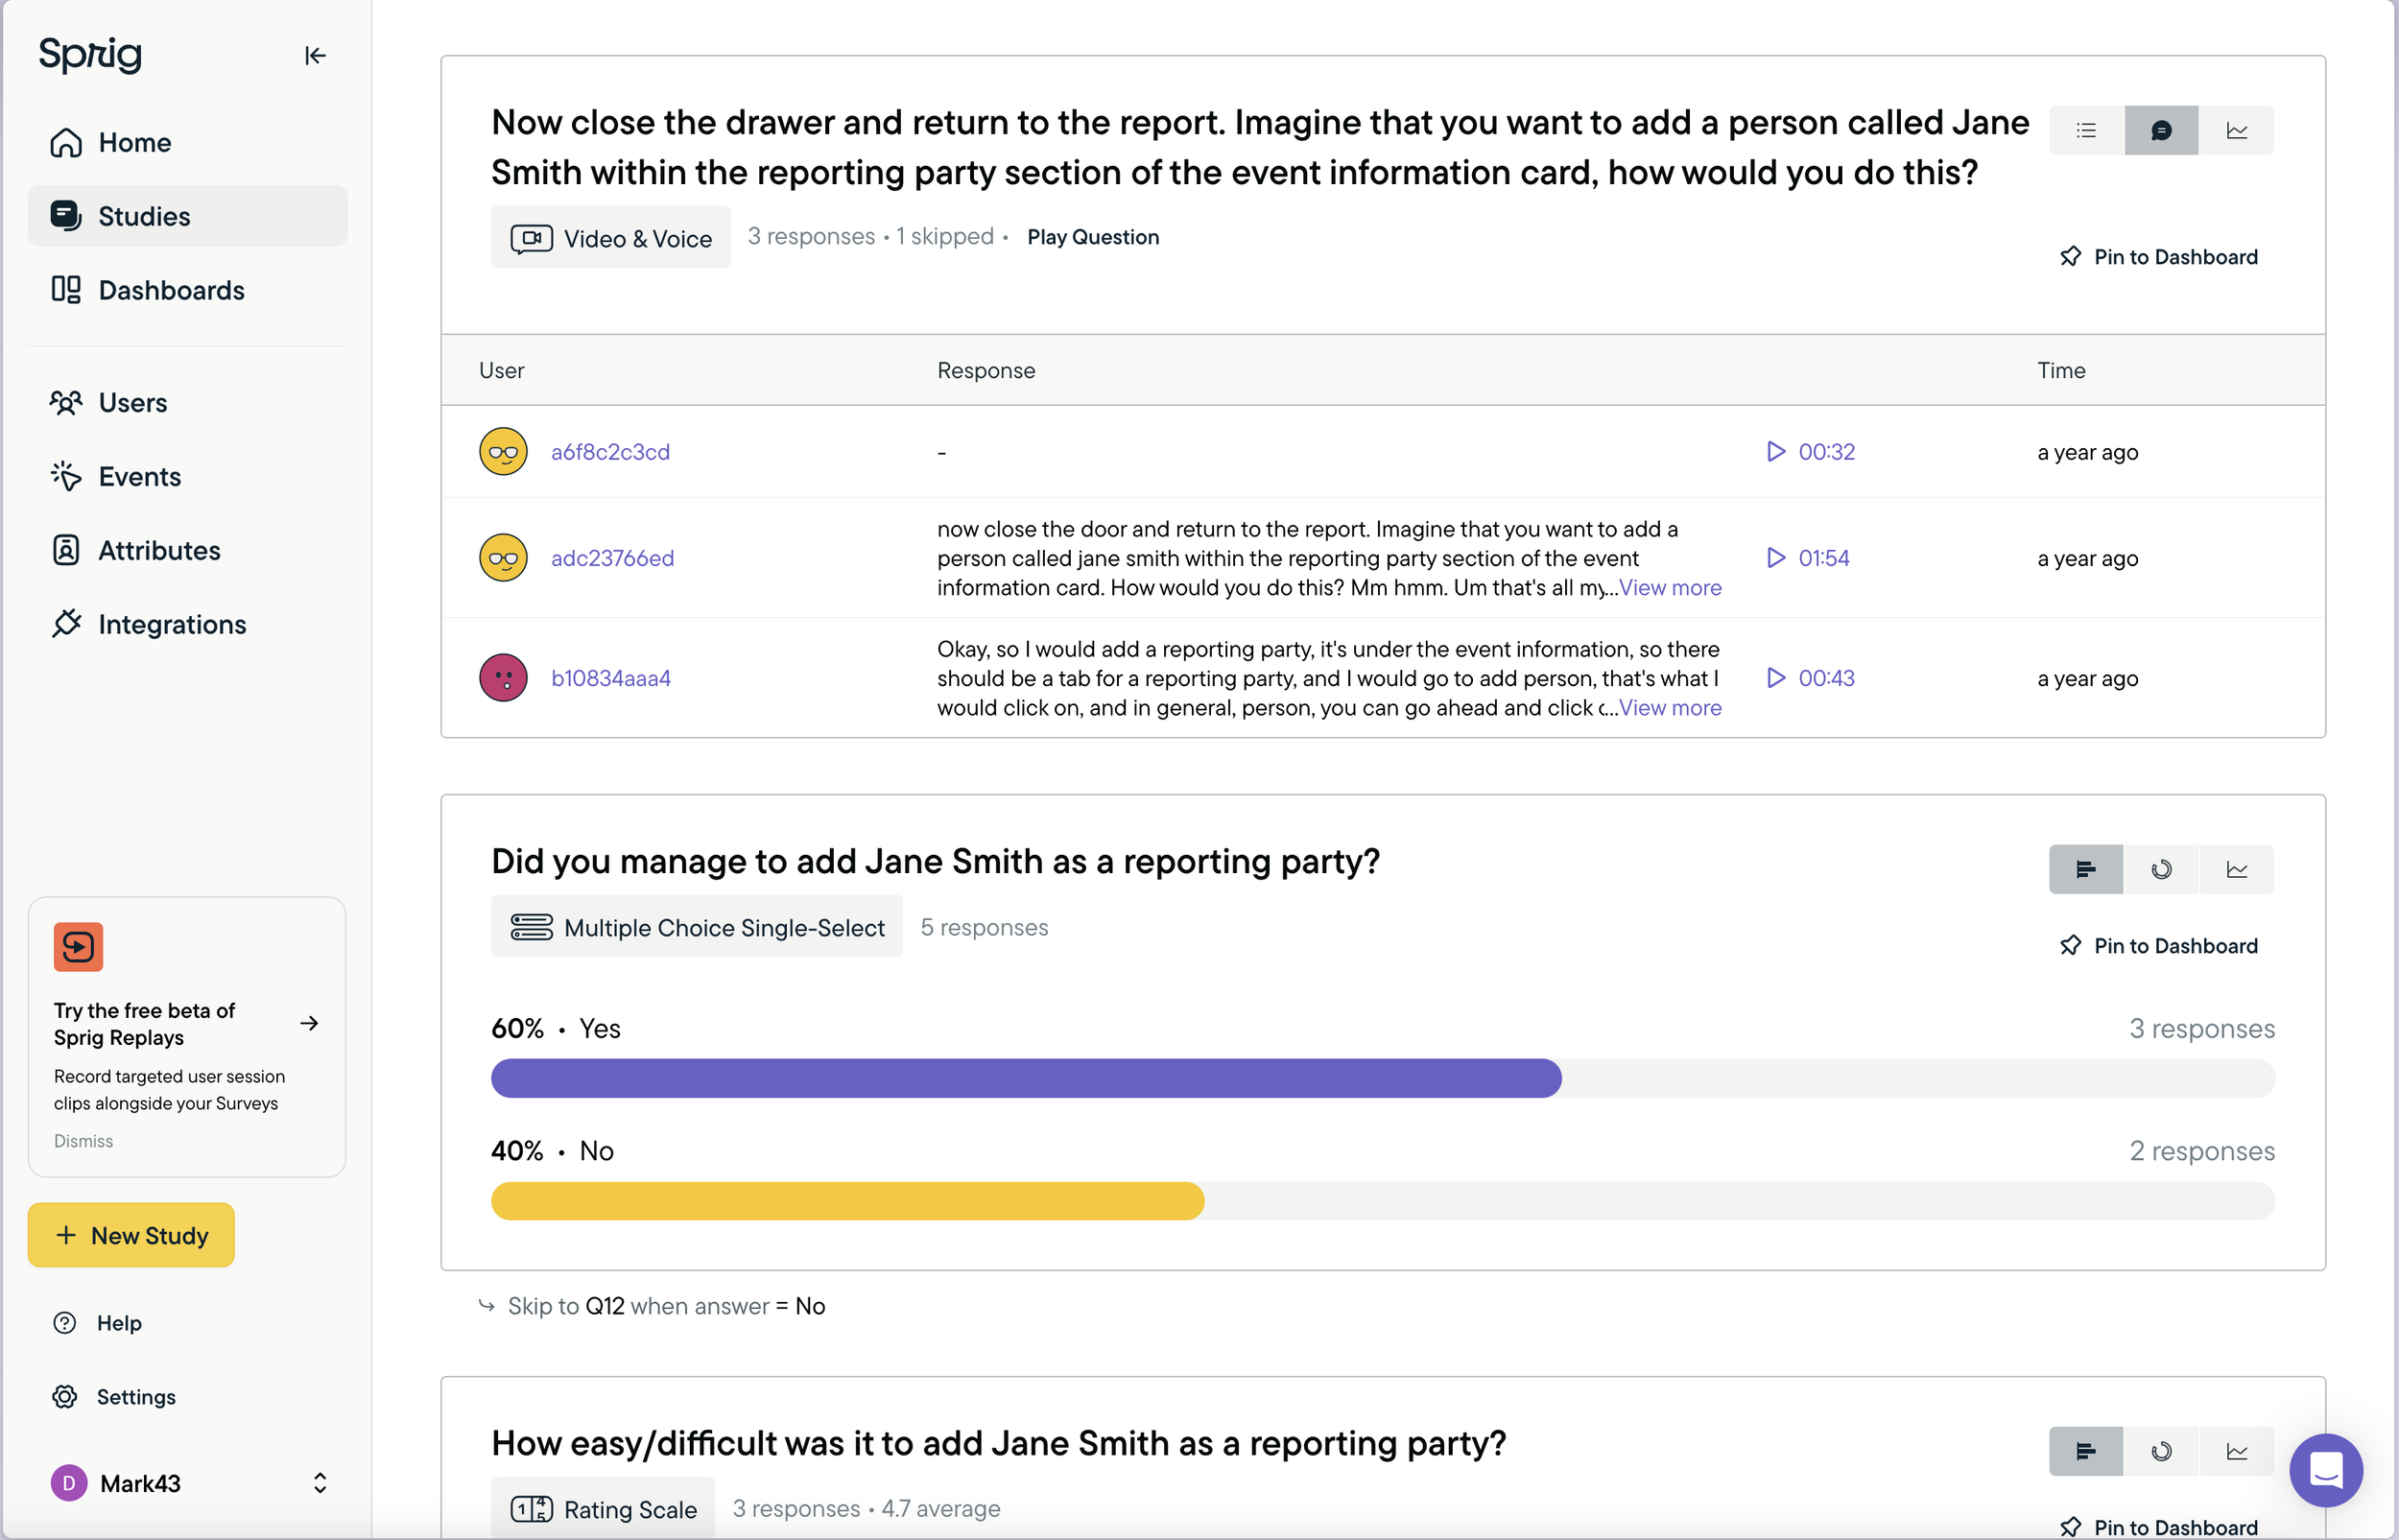This screenshot has height=1540, width=2399.
Task: Go to Dashboards in the sidebar
Action: (171, 290)
